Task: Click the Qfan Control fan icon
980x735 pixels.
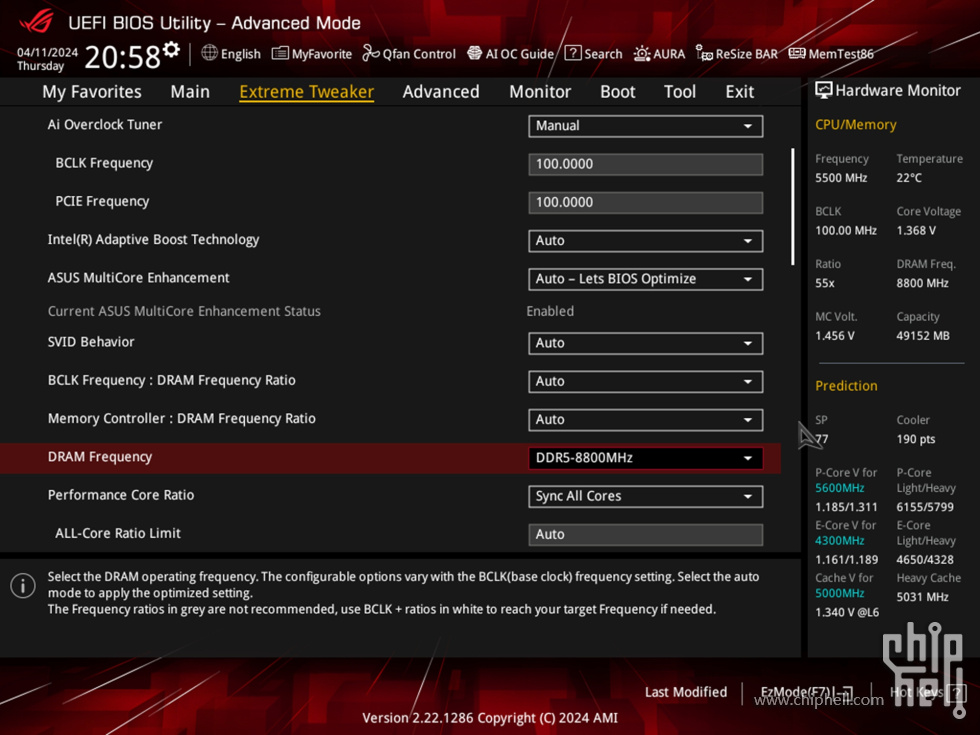Action: (371, 54)
